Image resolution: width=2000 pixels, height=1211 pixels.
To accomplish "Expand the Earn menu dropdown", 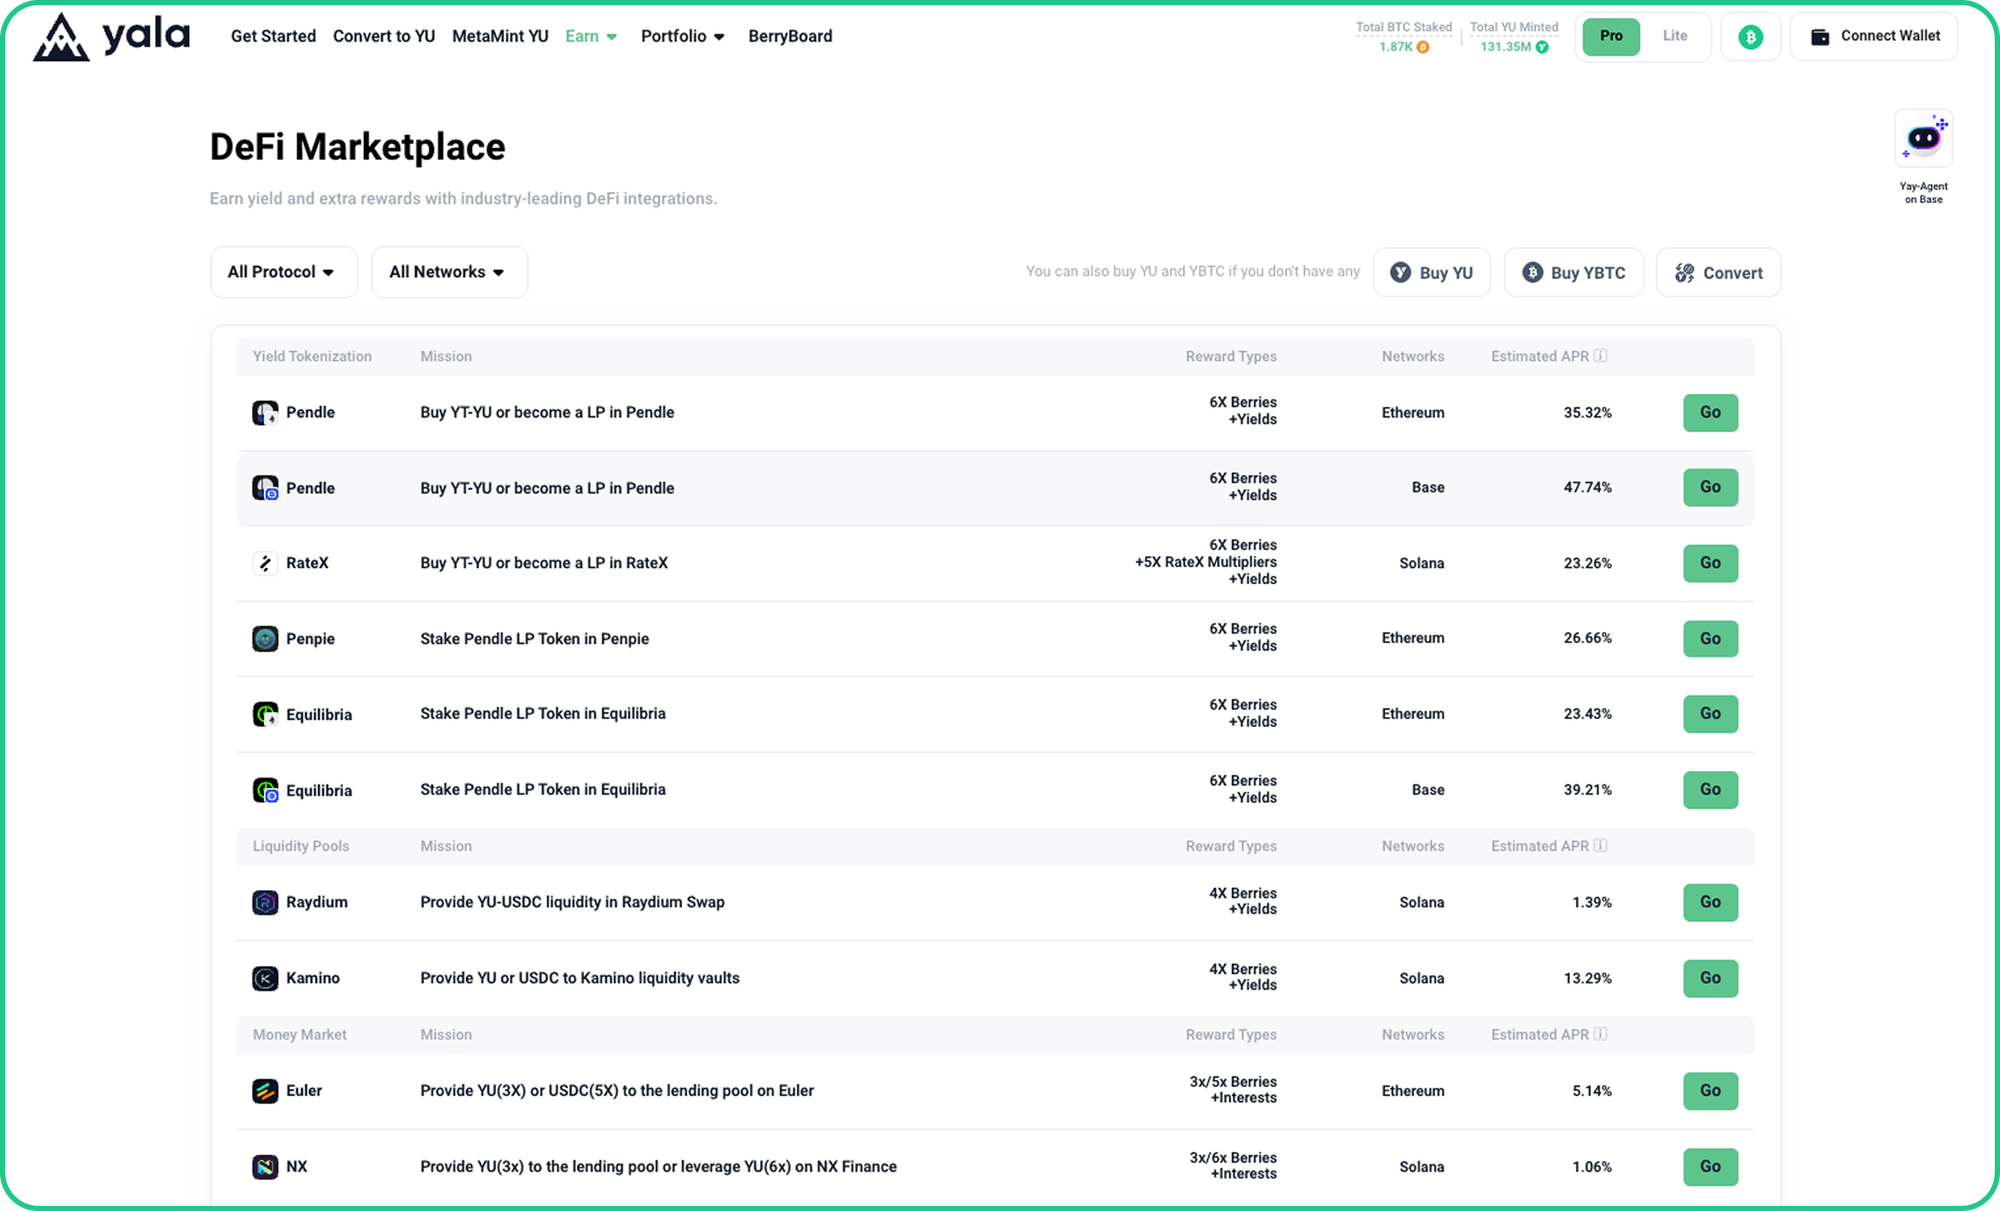I will coord(591,36).
